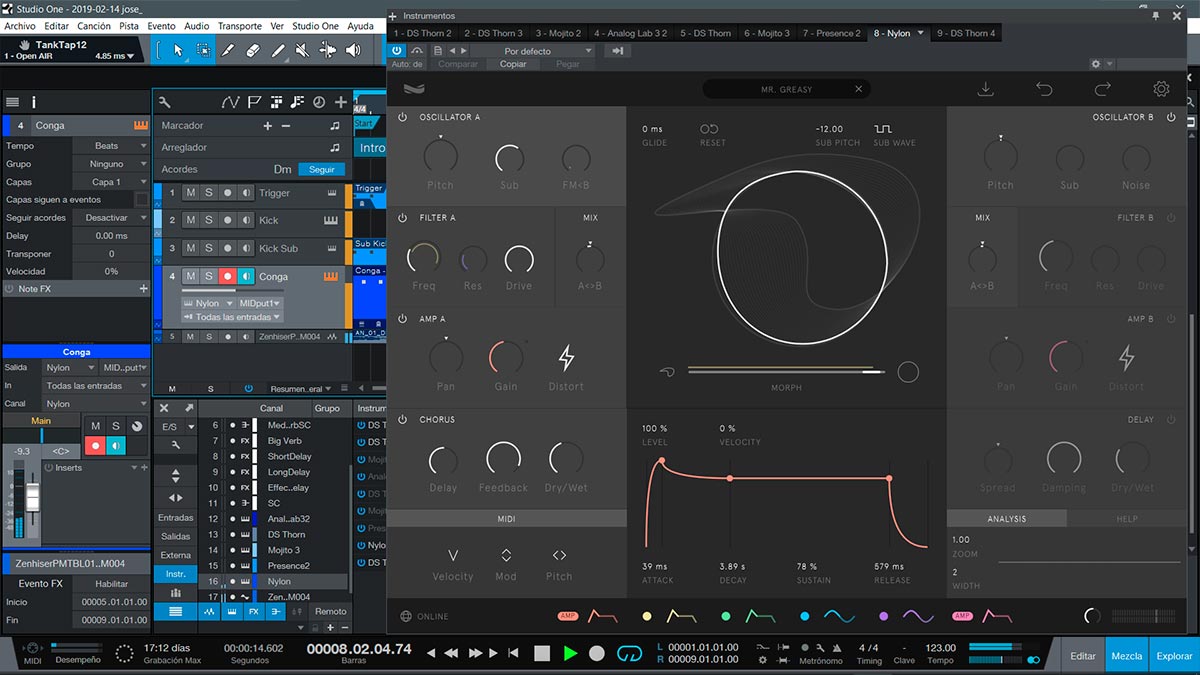Open the Salida Nylon dropdown
The image size is (1200, 675).
tap(69, 368)
